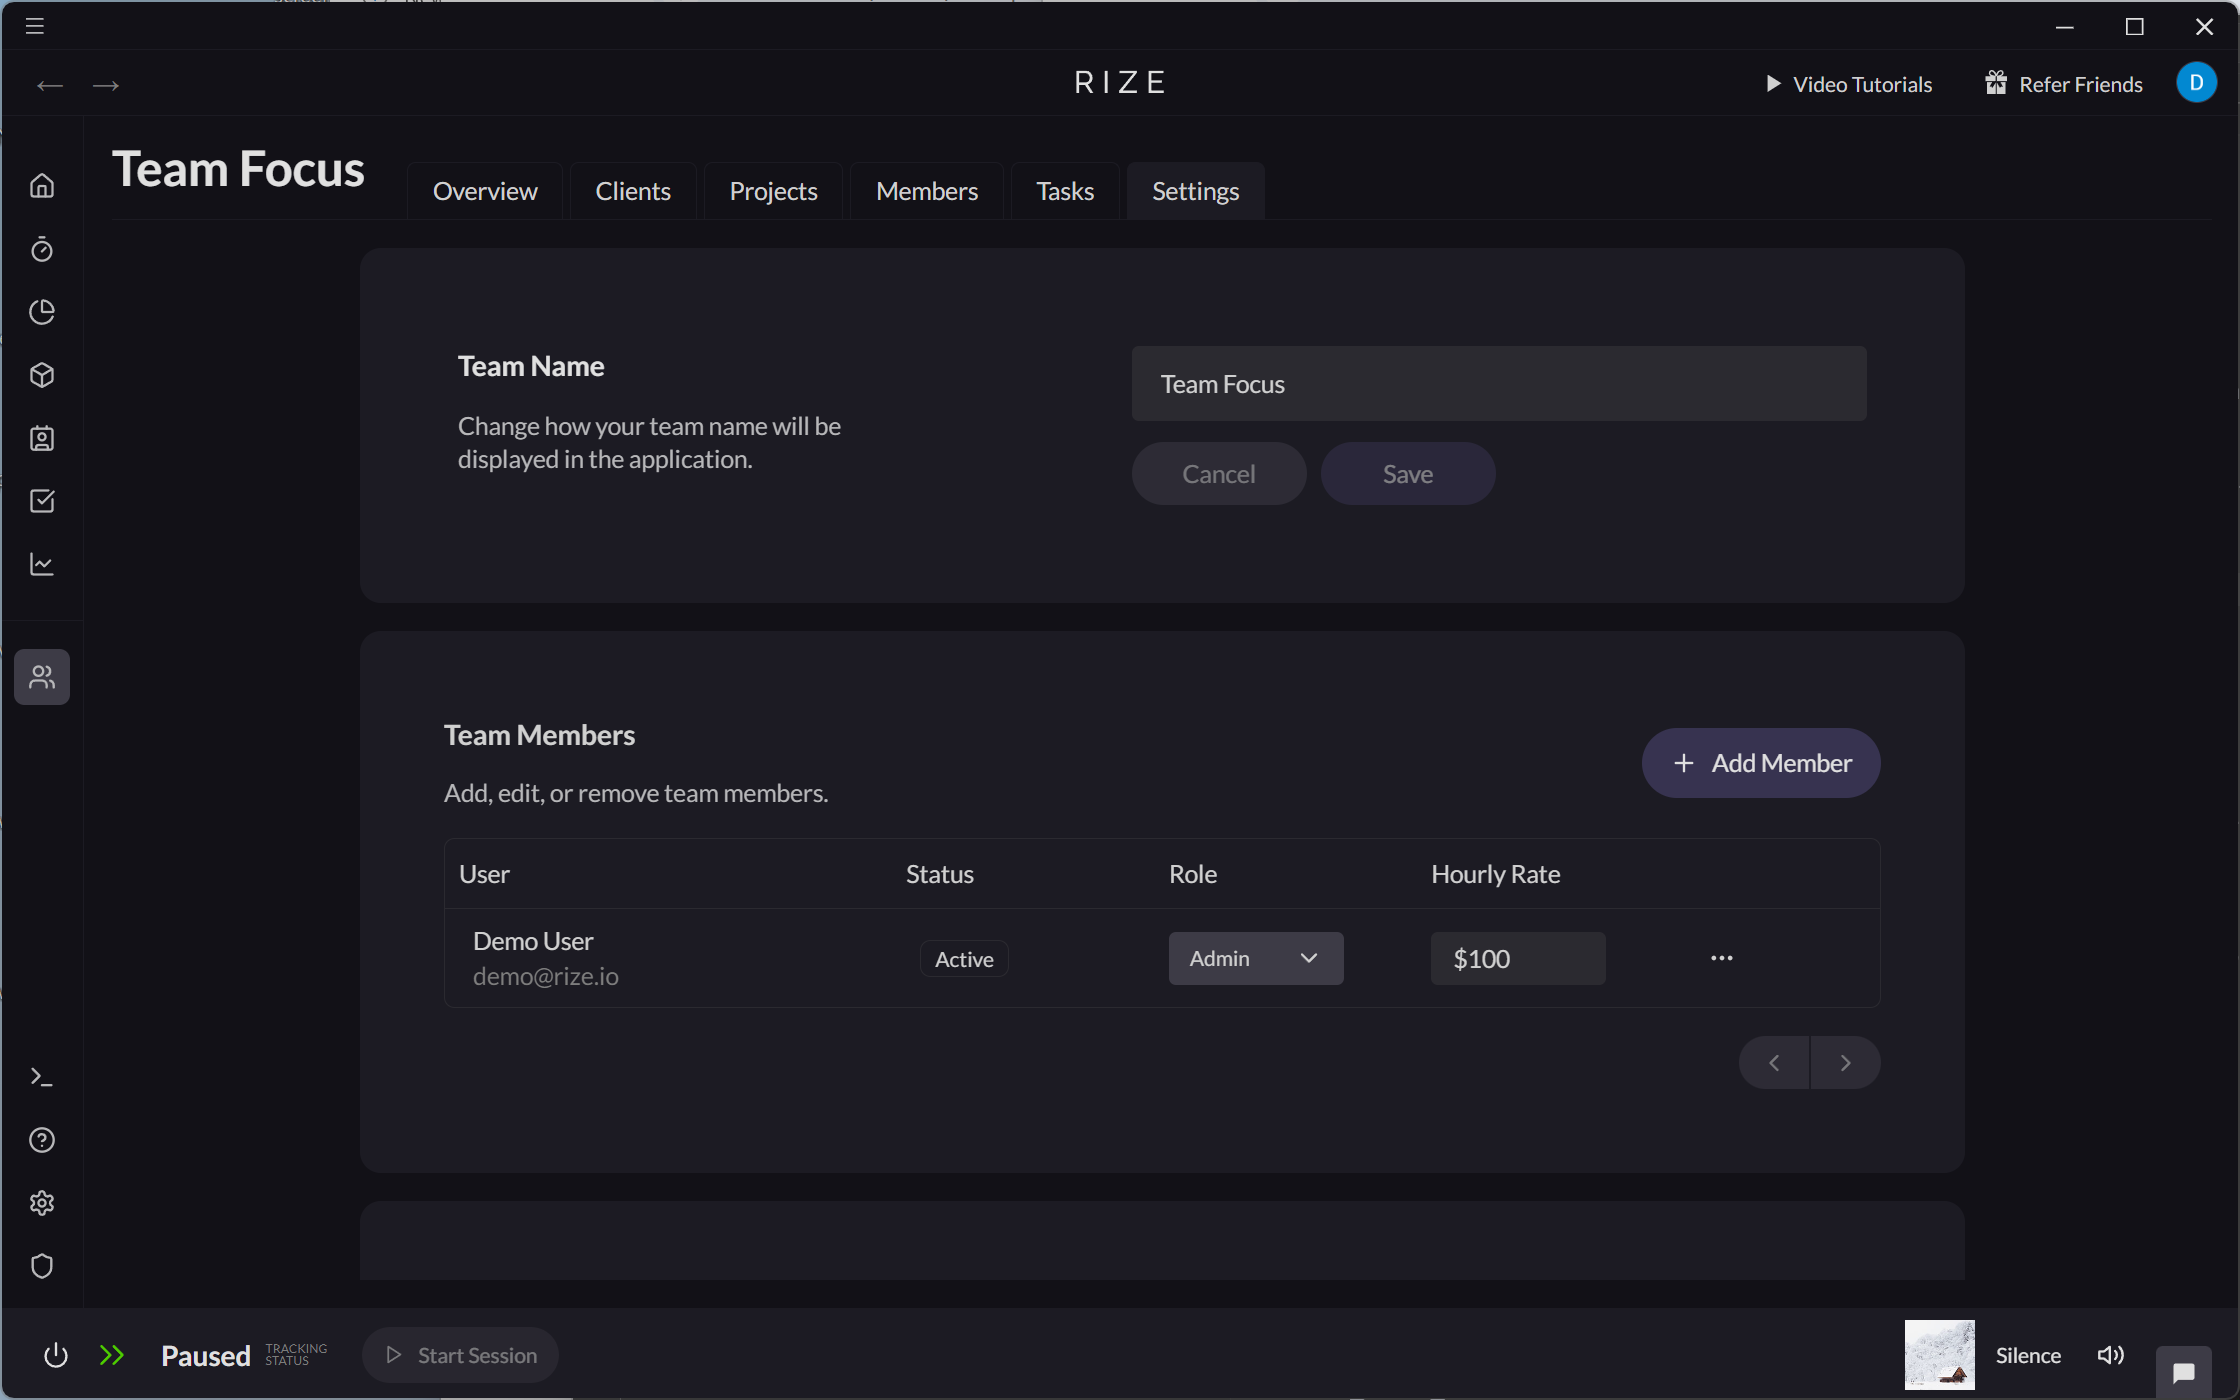Select the timer/sessions icon in sidebar
Viewport: 2240px width, 1400px height.
pyautogui.click(x=42, y=249)
